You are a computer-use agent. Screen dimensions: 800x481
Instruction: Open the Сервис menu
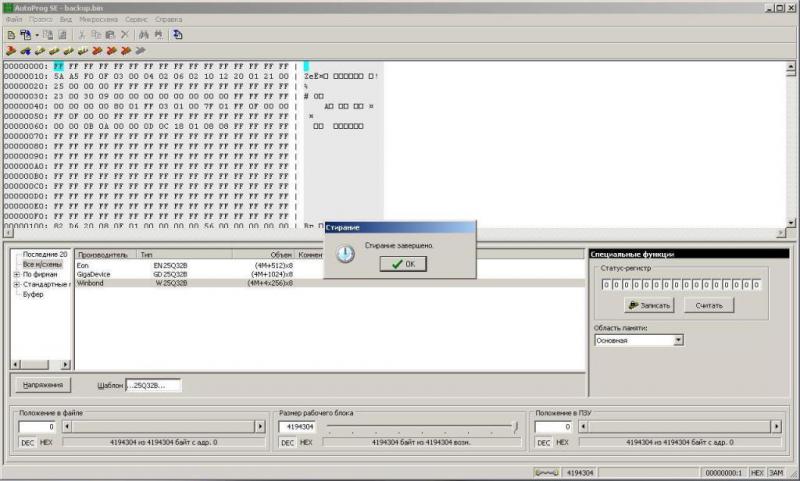tap(136, 19)
